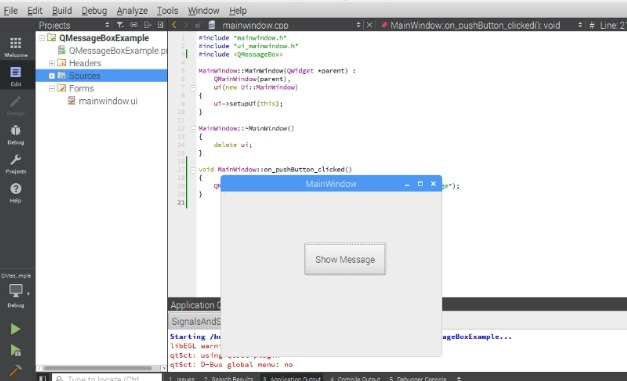Image resolution: width=627 pixels, height=381 pixels.
Task: Go back in editor navigation history
Action: (x=174, y=25)
